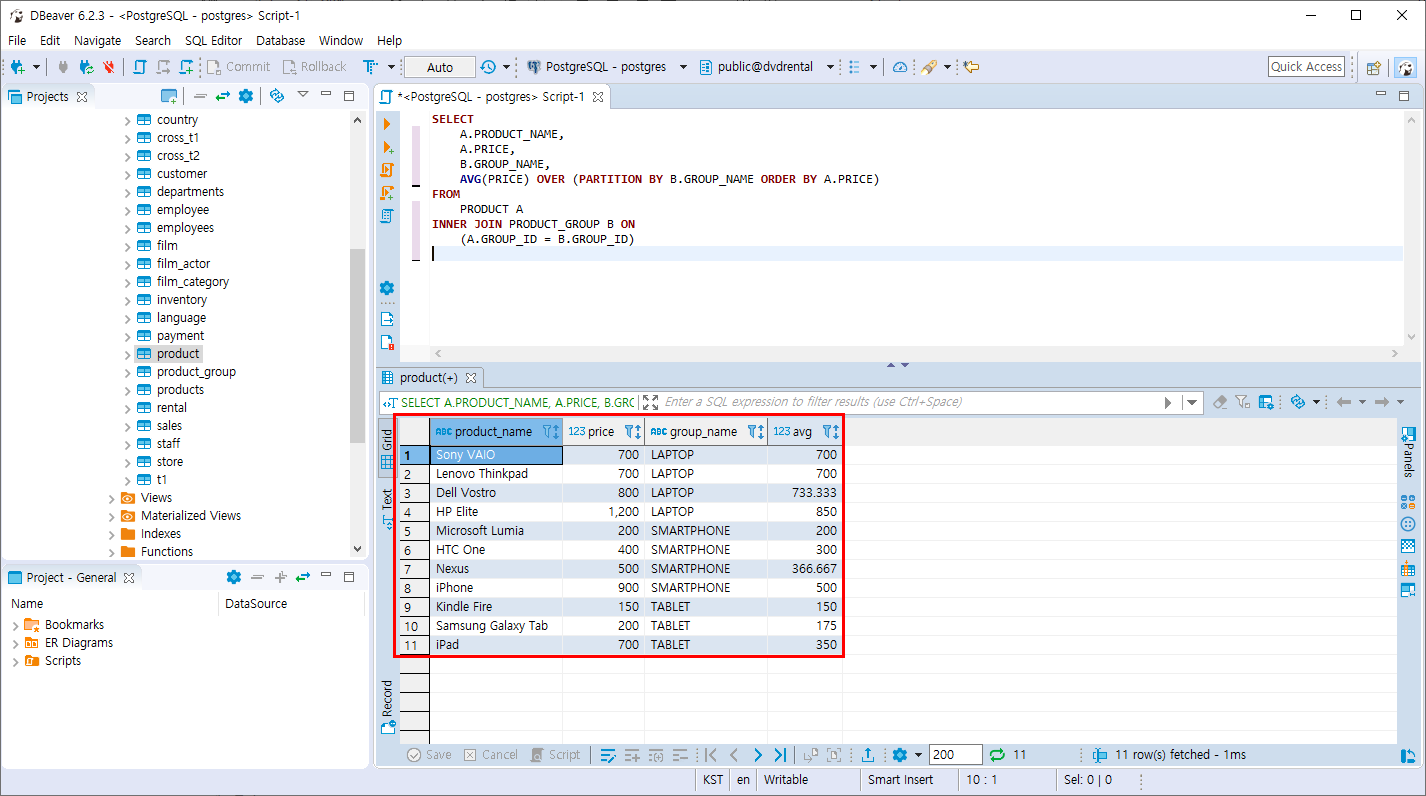Select the Sony VAIO cell

point(496,455)
